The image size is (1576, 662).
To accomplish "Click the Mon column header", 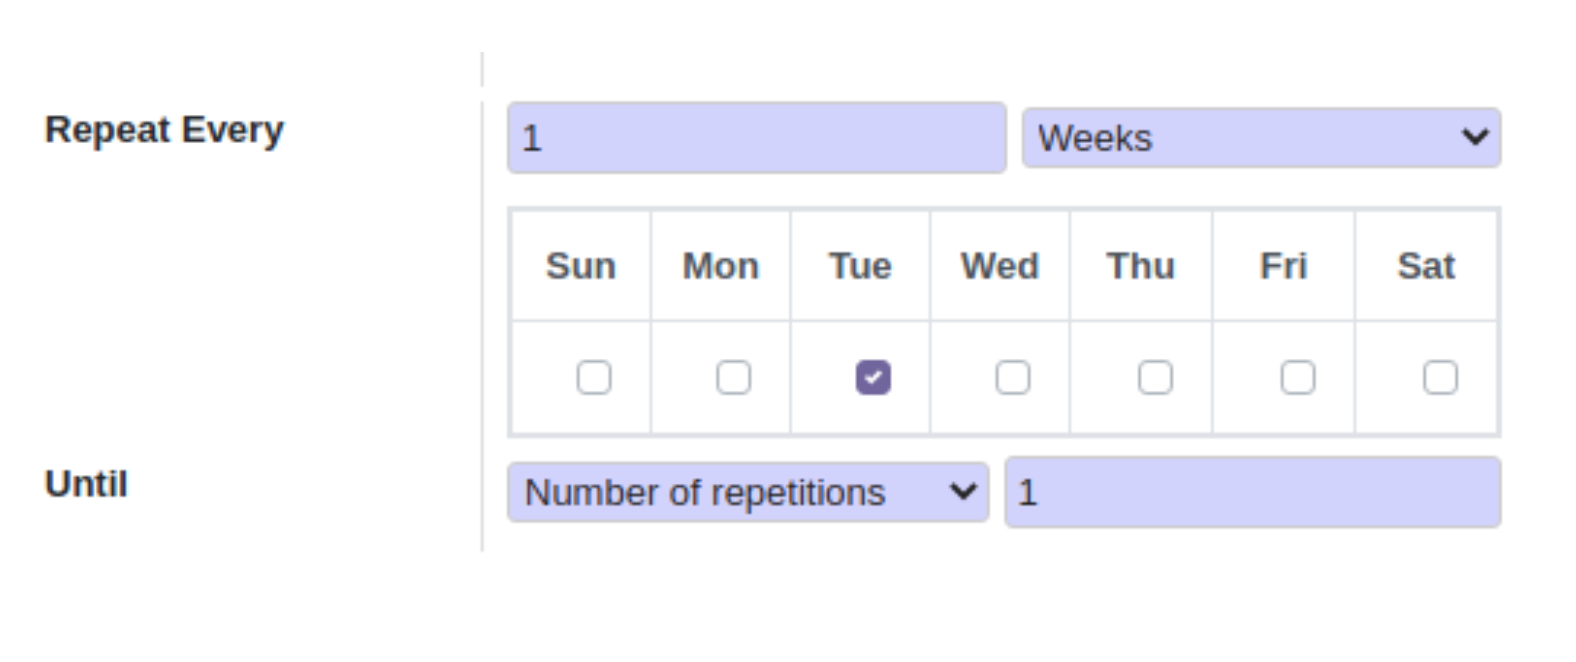I will (721, 266).
